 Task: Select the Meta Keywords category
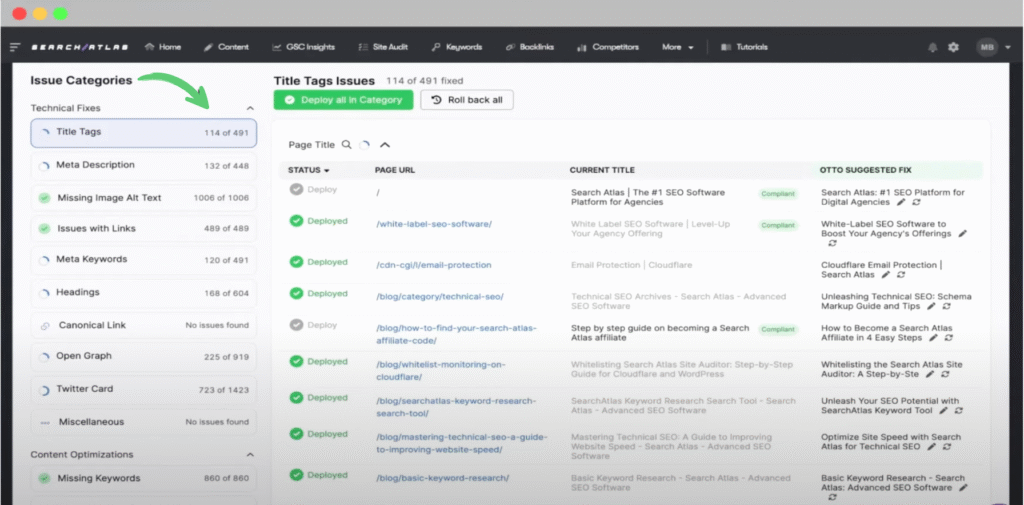click(x=144, y=260)
